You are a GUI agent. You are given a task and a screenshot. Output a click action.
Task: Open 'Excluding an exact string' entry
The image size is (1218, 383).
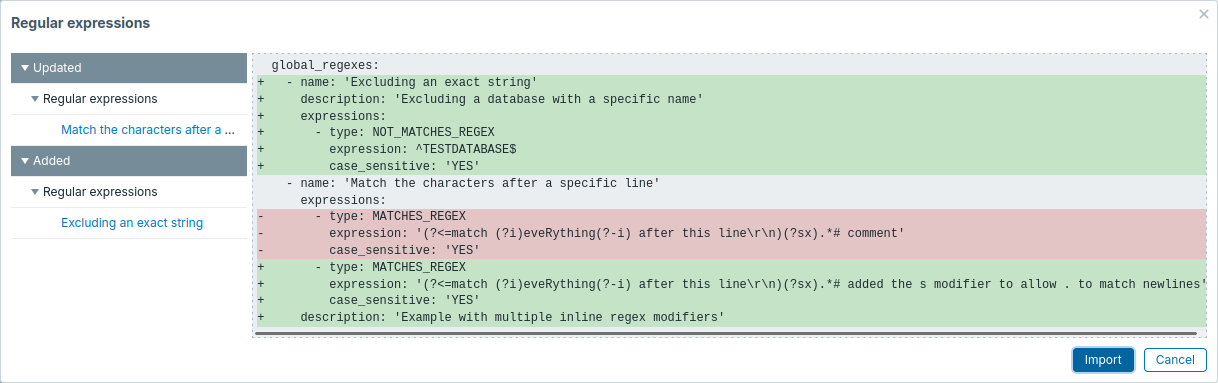132,223
